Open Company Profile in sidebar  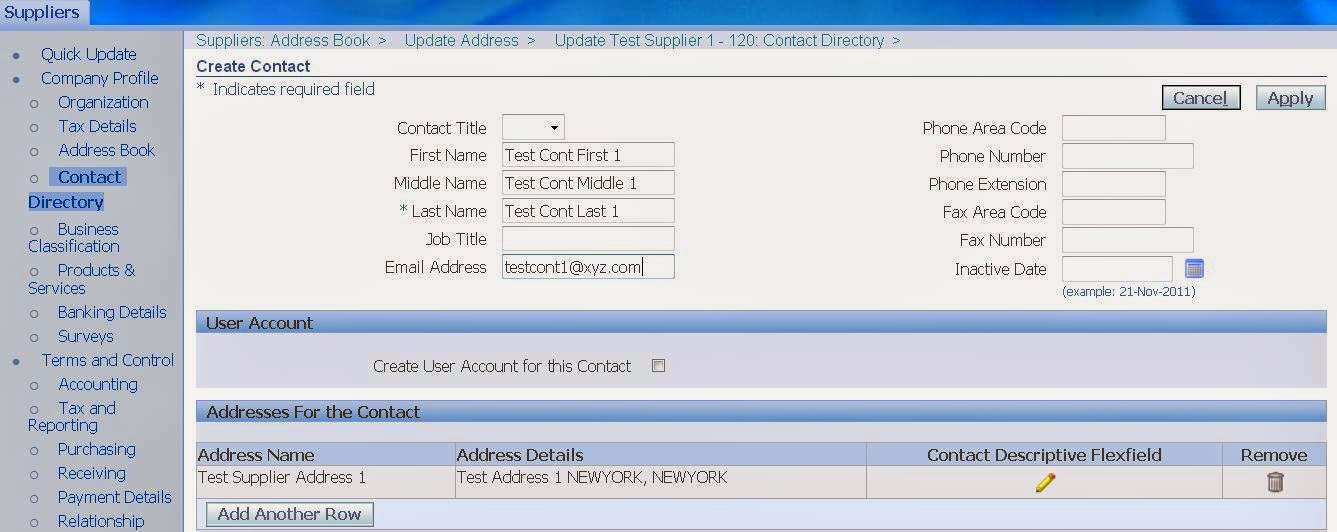tap(100, 78)
